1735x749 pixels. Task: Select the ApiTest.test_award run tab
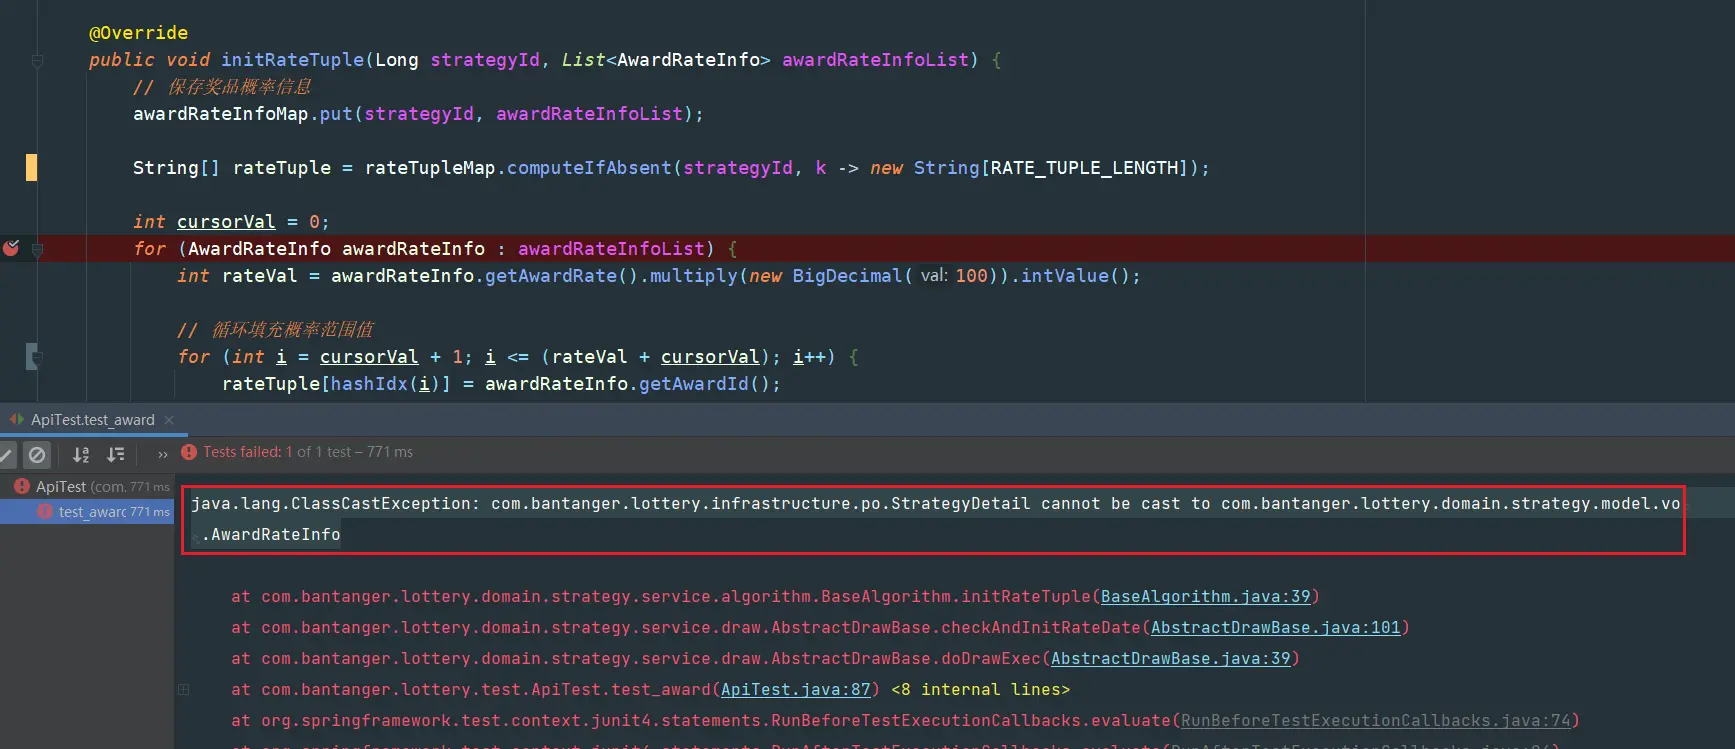[92, 420]
